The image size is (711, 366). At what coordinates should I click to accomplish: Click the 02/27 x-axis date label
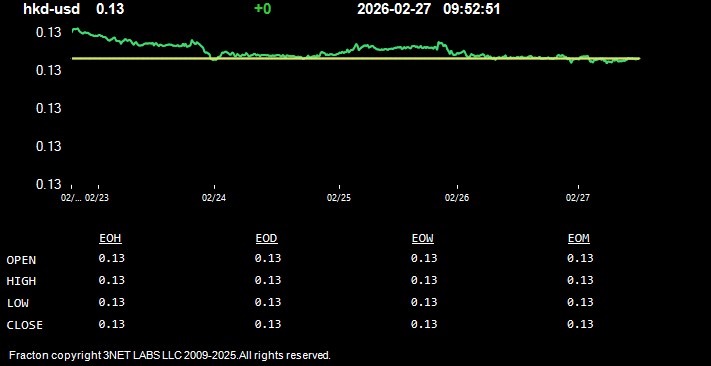click(578, 198)
